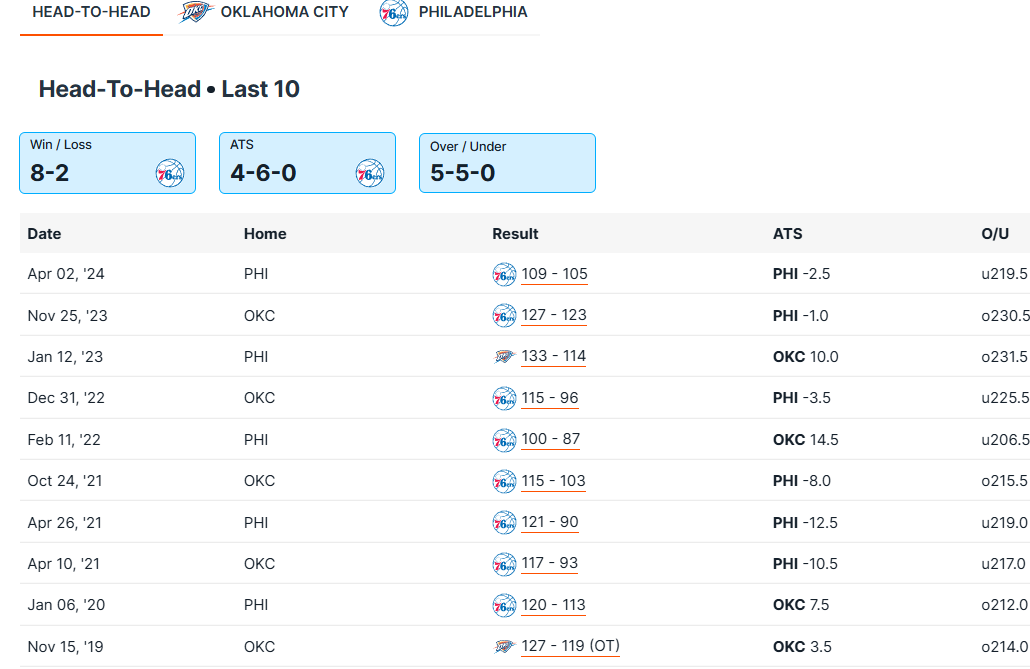This screenshot has width=1030, height=669.
Task: Click the Head-To-Head • Last 10 heading
Action: 169,89
